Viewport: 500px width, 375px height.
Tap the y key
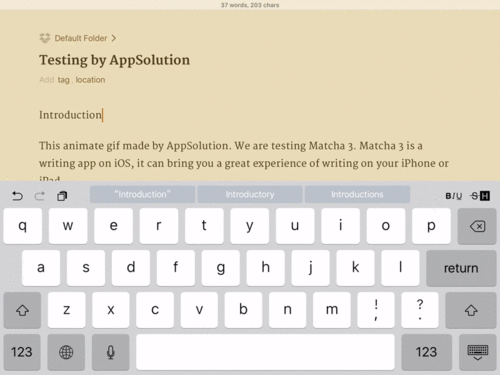(x=250, y=226)
